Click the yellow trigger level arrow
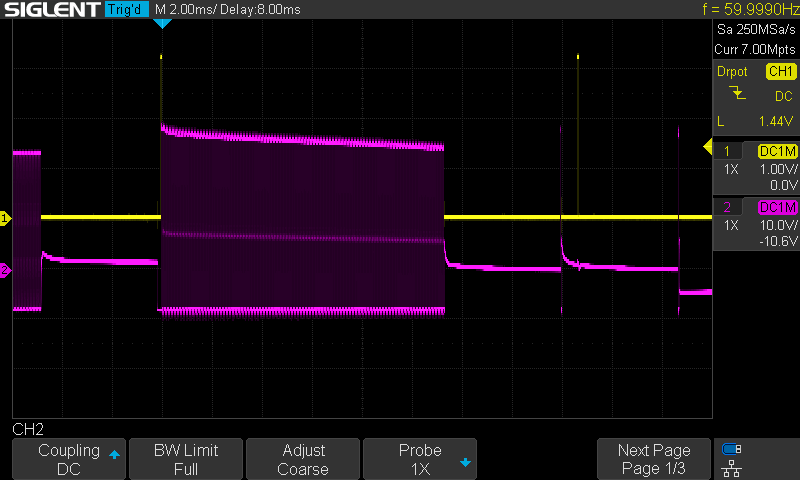The width and height of the screenshot is (800, 480). tap(708, 147)
